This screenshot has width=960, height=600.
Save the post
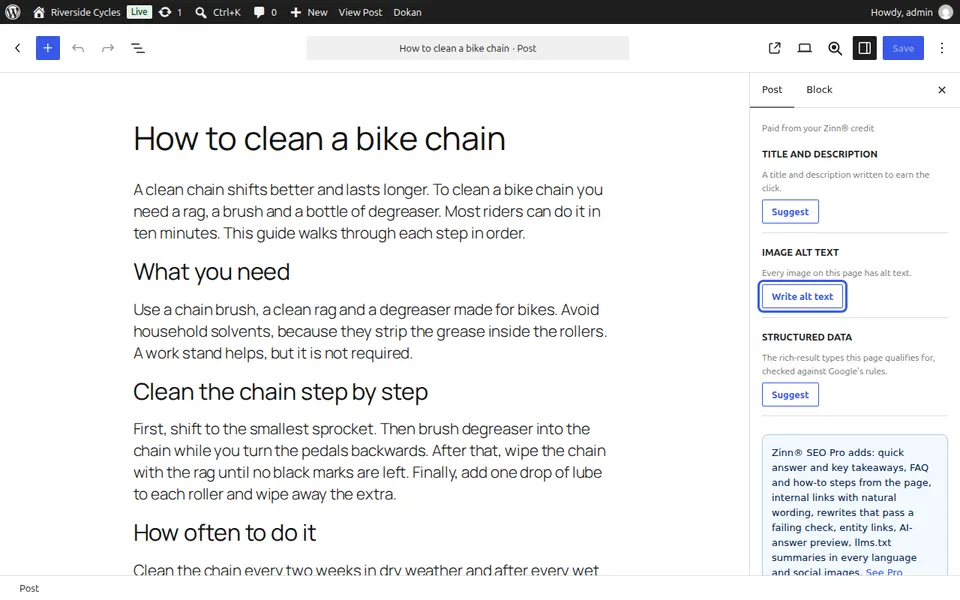tap(903, 48)
